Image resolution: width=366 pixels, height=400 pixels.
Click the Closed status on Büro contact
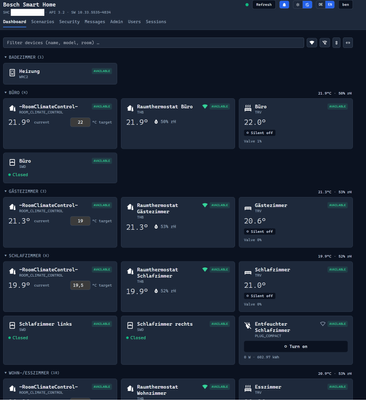coord(18,175)
